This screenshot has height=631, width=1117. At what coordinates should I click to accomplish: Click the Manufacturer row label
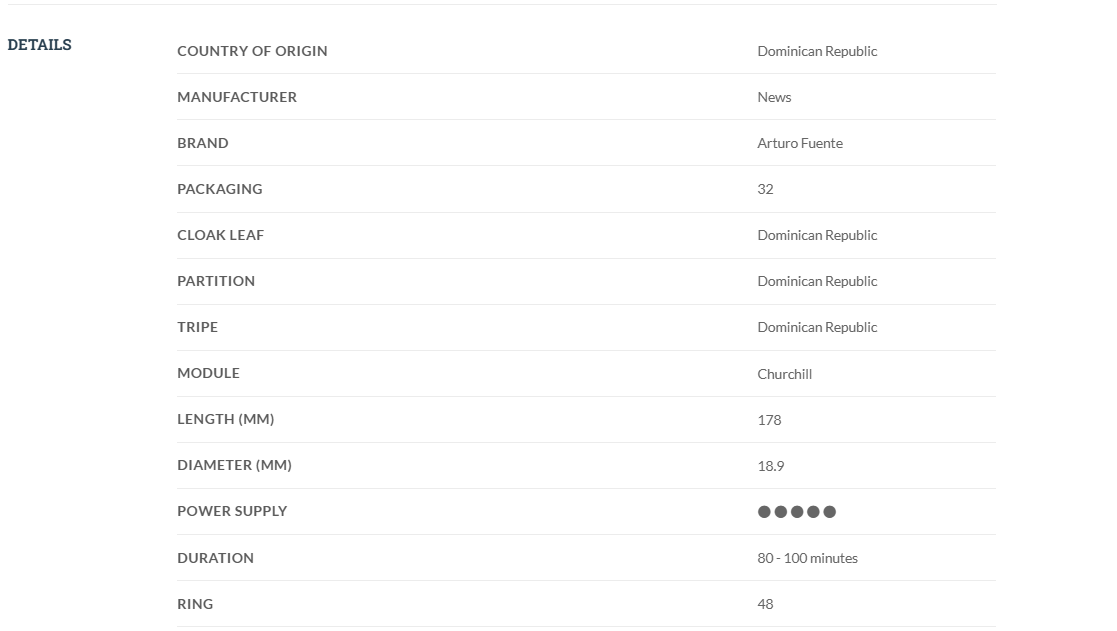click(237, 97)
